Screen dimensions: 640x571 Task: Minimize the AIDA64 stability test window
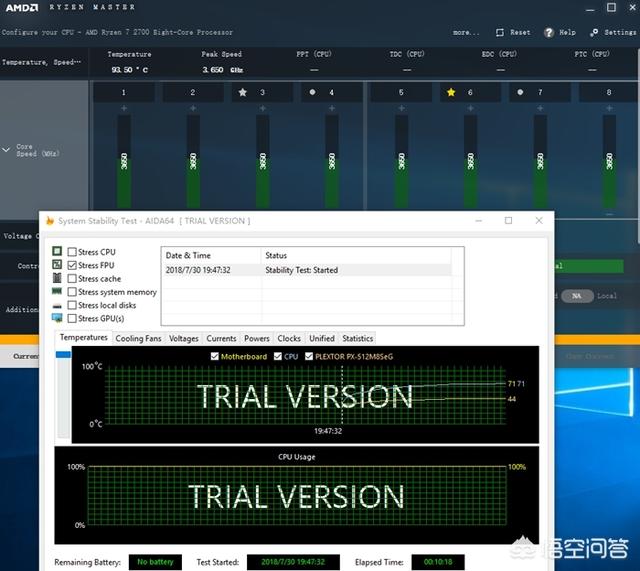(479, 221)
